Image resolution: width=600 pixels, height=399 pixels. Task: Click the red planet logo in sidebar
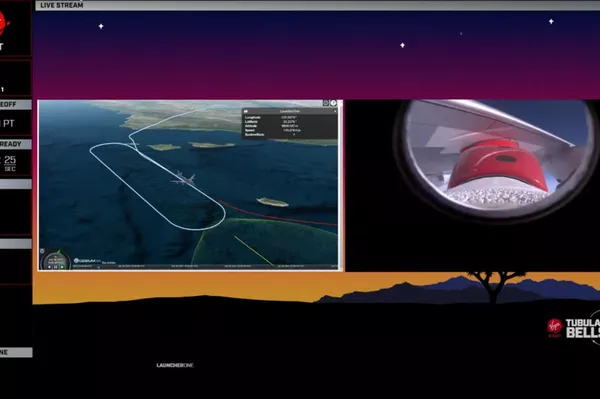[x=4, y=23]
